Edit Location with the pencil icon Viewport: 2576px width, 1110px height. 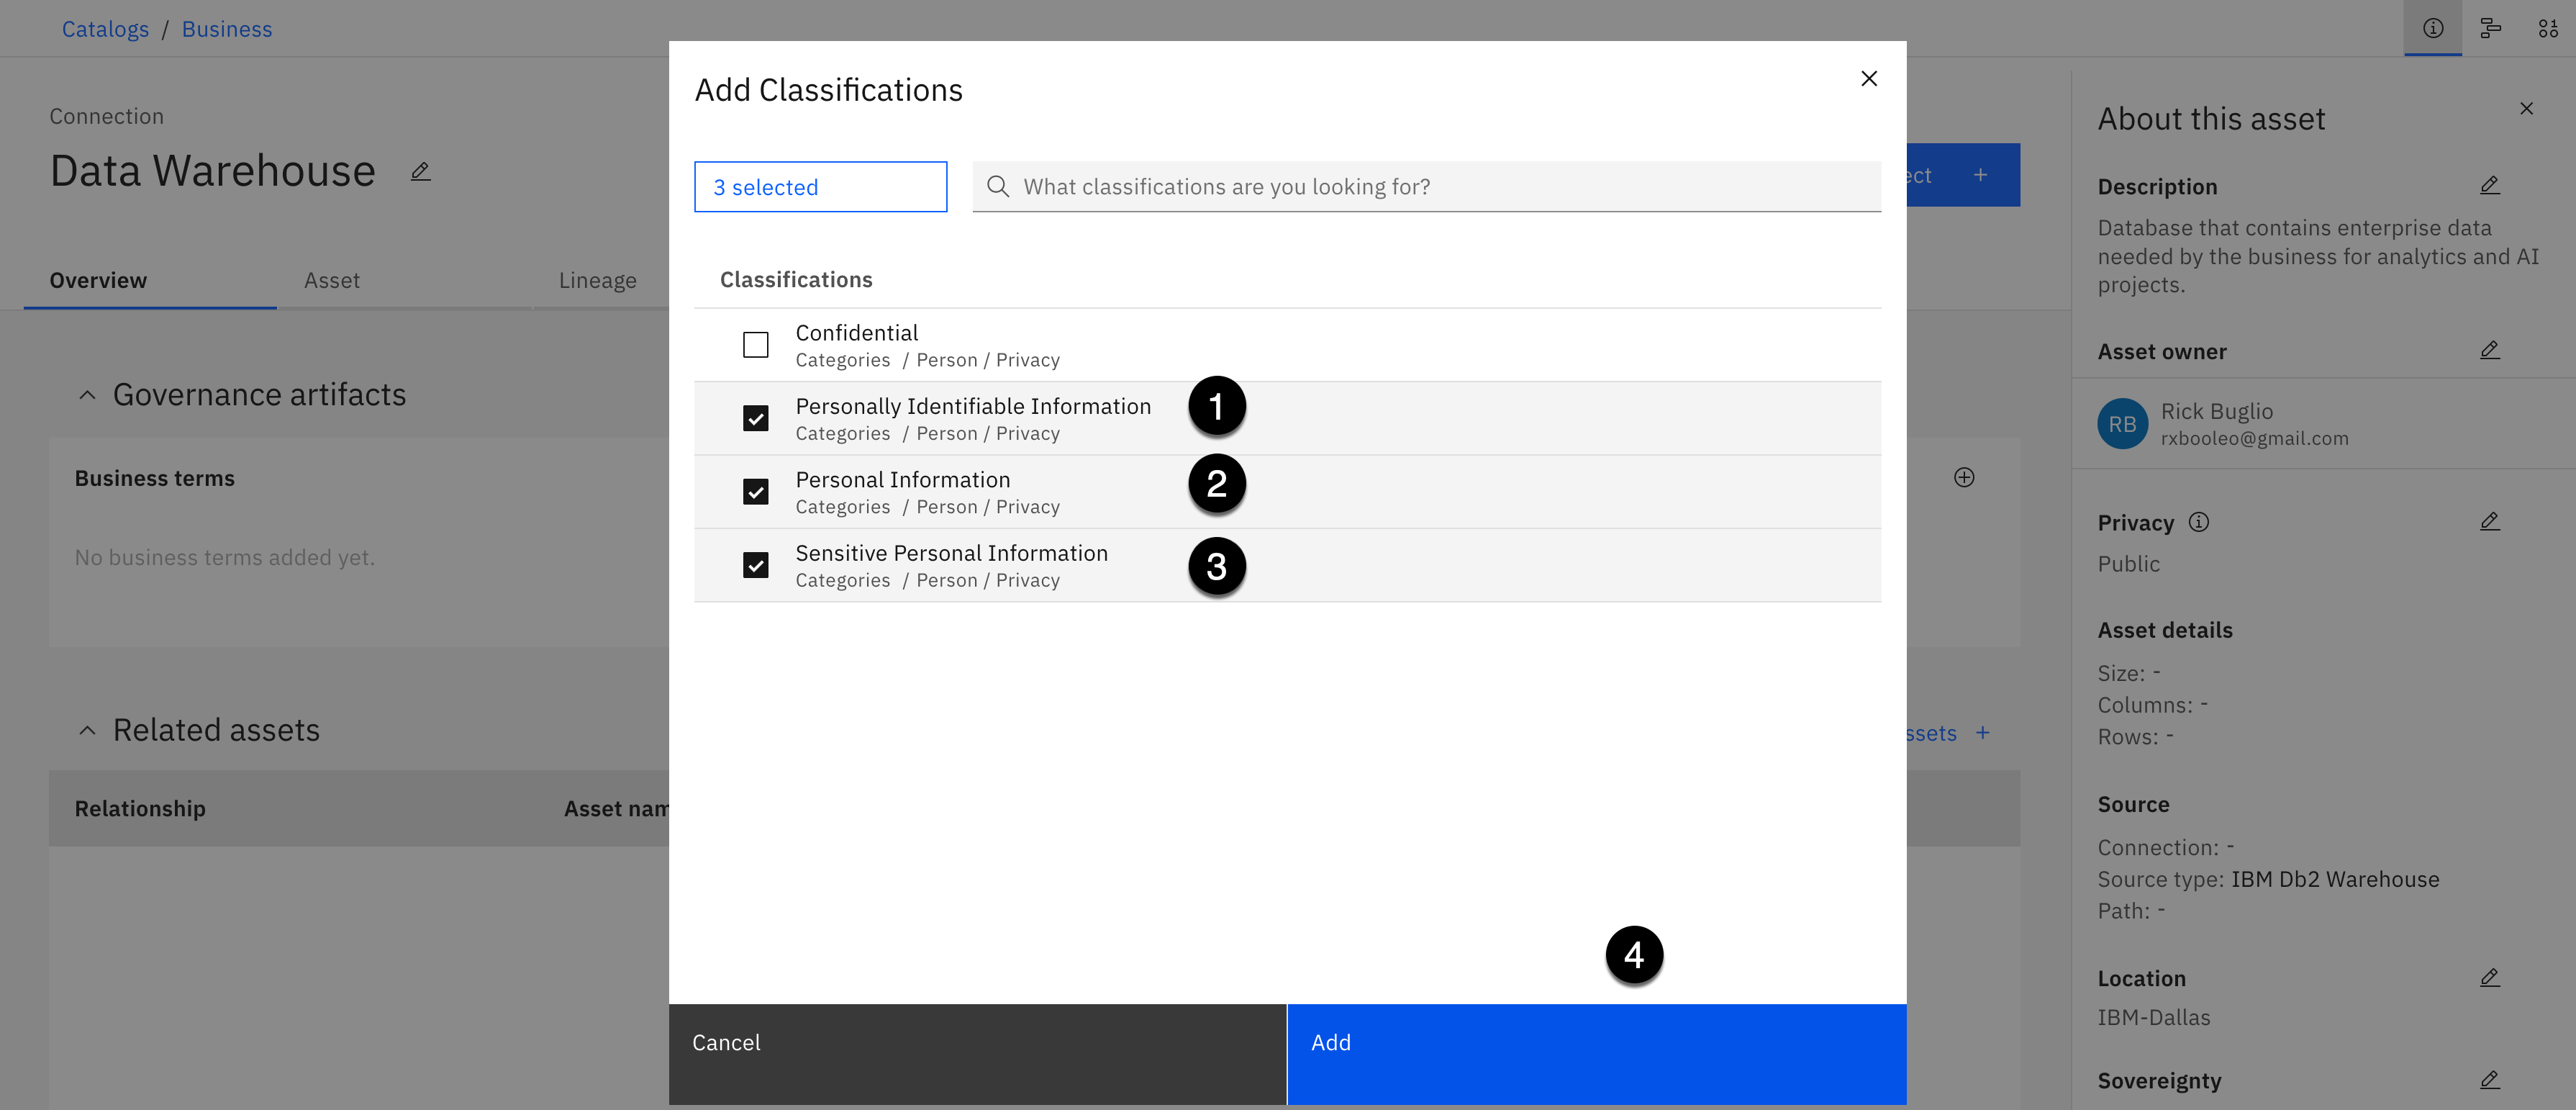(x=2489, y=978)
